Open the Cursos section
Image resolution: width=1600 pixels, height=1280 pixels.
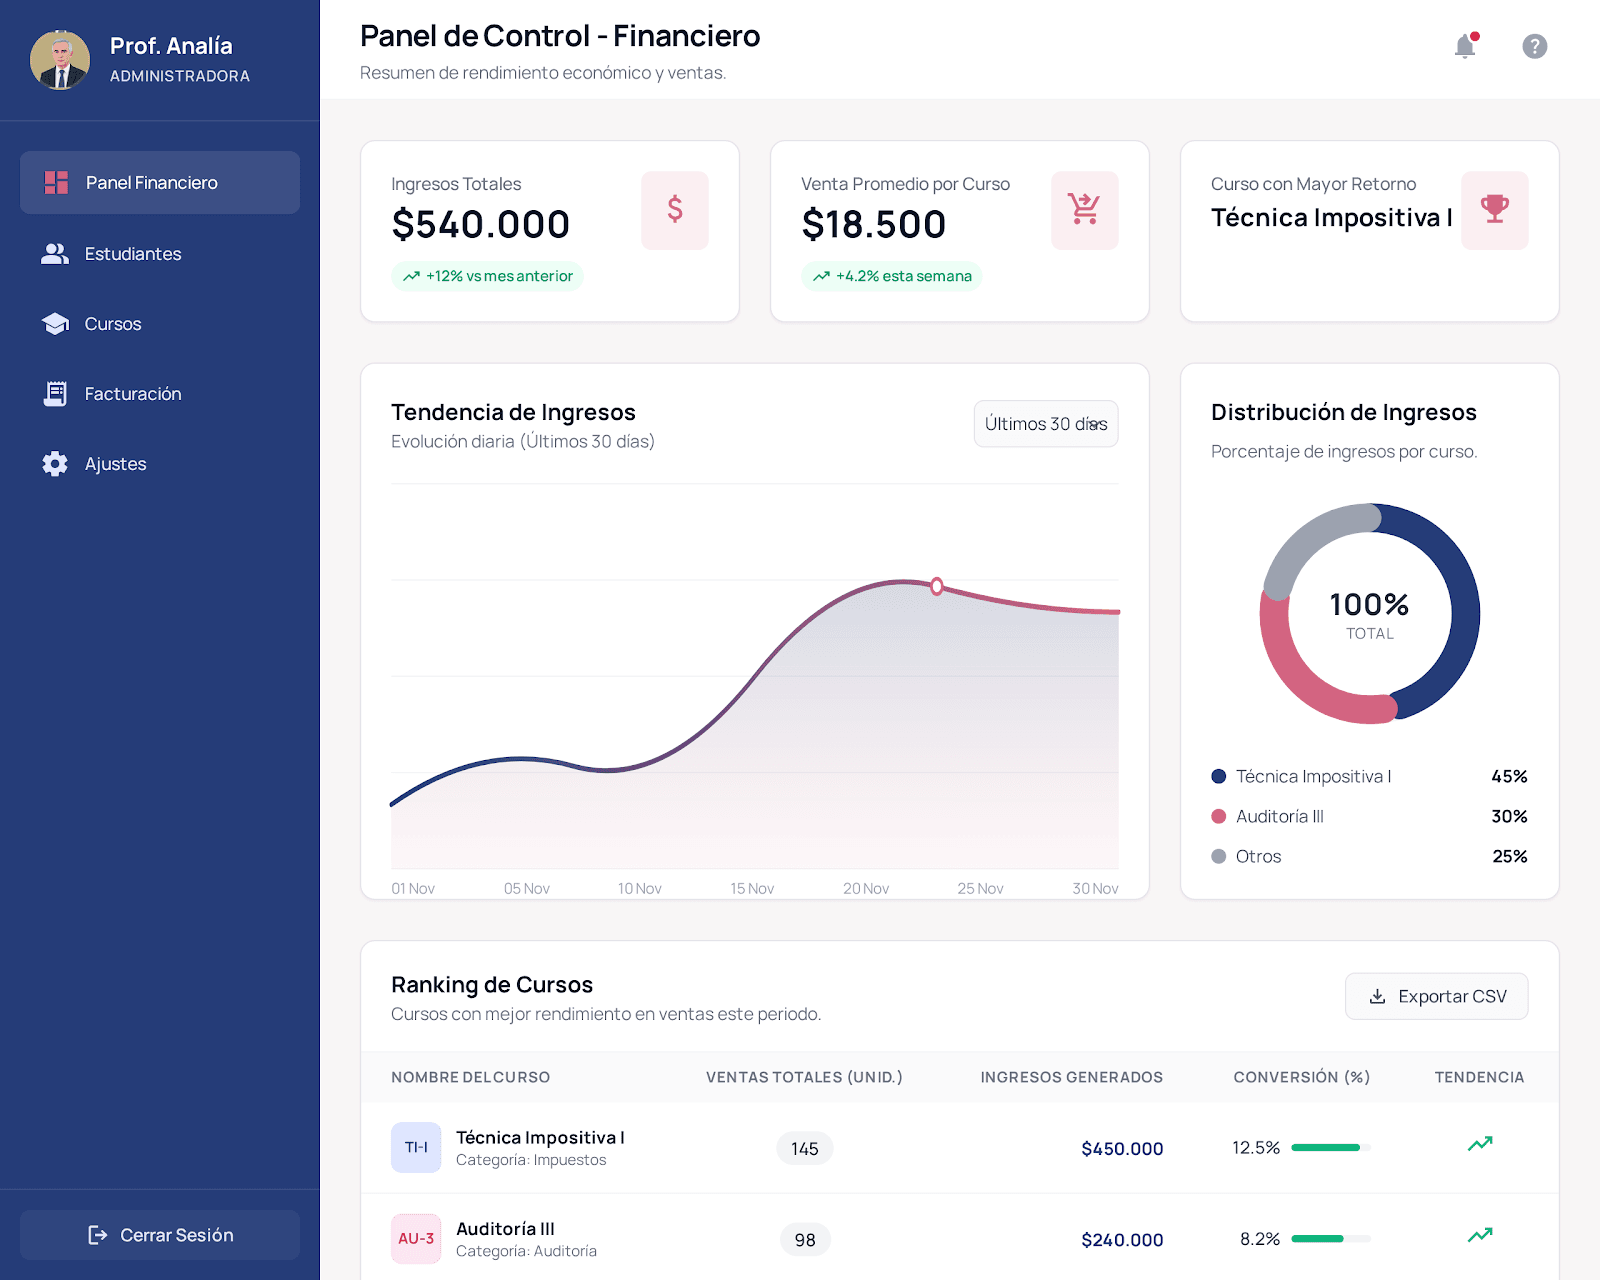160,324
